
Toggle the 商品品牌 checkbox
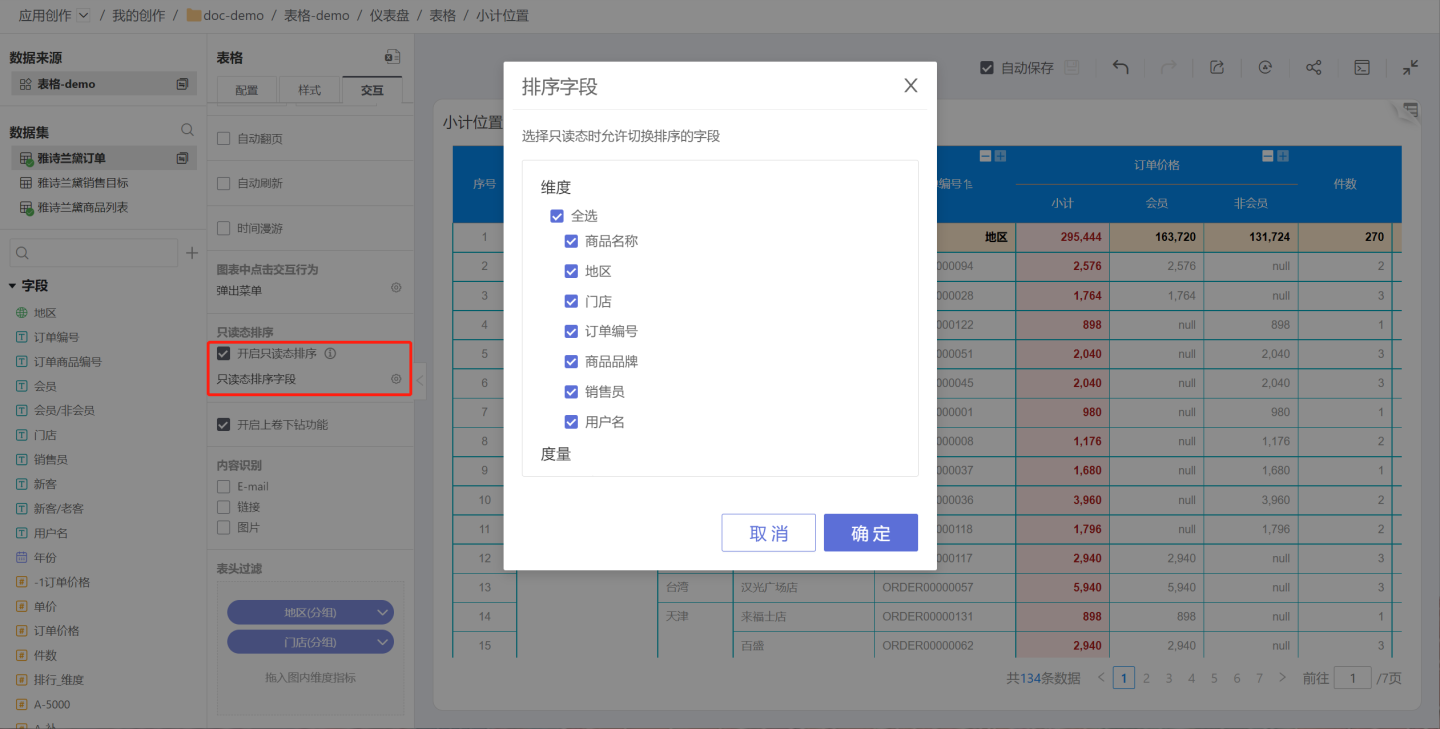[571, 362]
